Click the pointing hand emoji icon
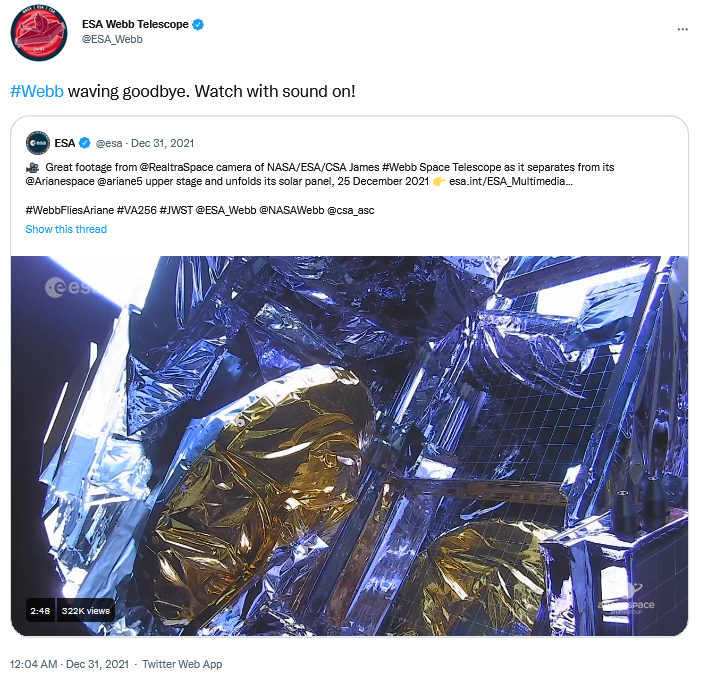 (439, 182)
